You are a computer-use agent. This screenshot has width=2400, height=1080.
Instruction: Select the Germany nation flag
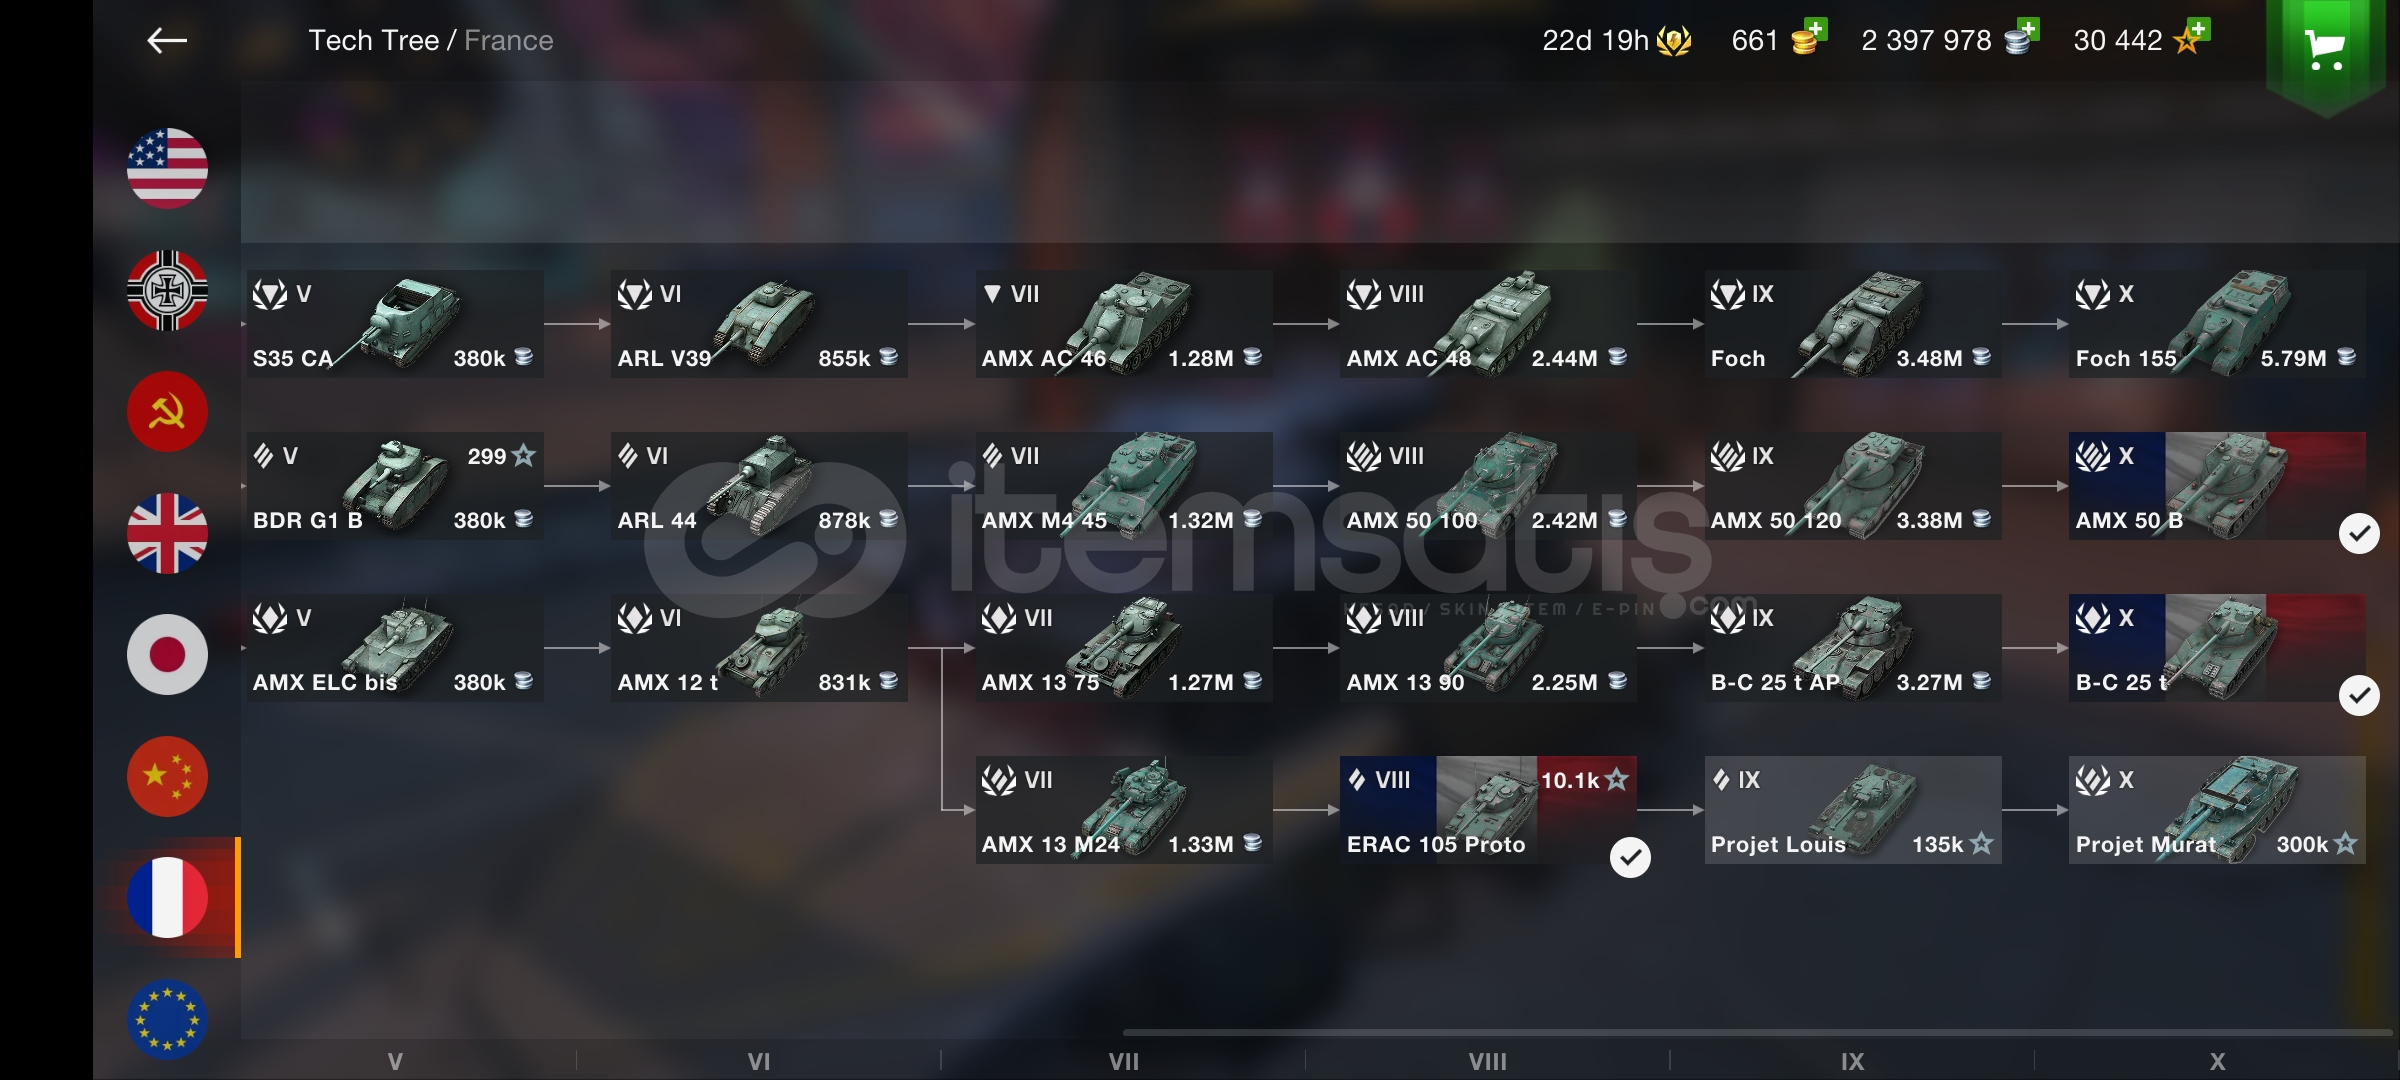click(x=167, y=290)
